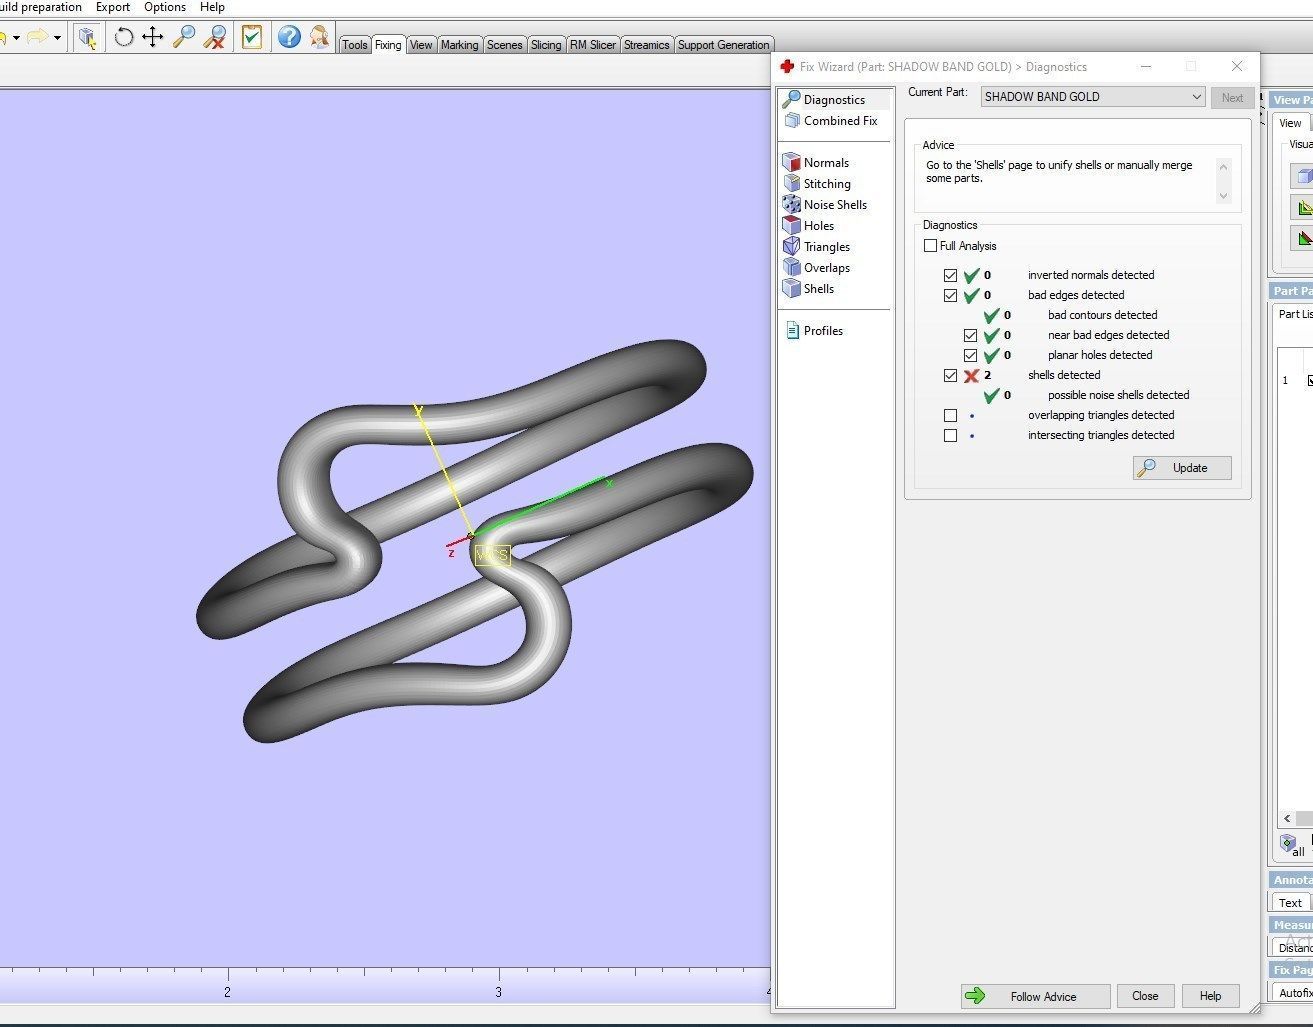Image resolution: width=1313 pixels, height=1027 pixels.
Task: Click the yellow redo arrow
Action: [x=36, y=38]
